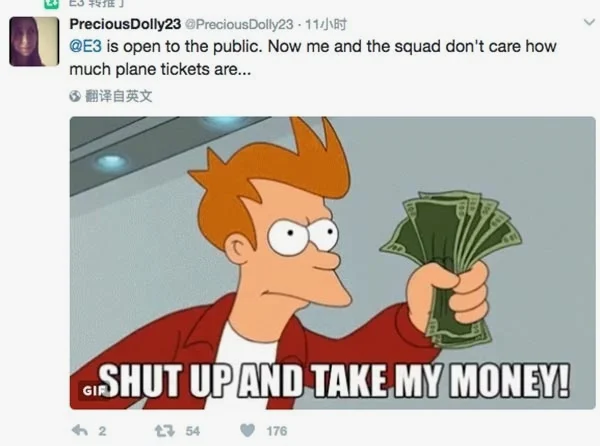This screenshot has height=446, width=600.
Task: Retweet this post using the retweet icon
Action: [165, 431]
